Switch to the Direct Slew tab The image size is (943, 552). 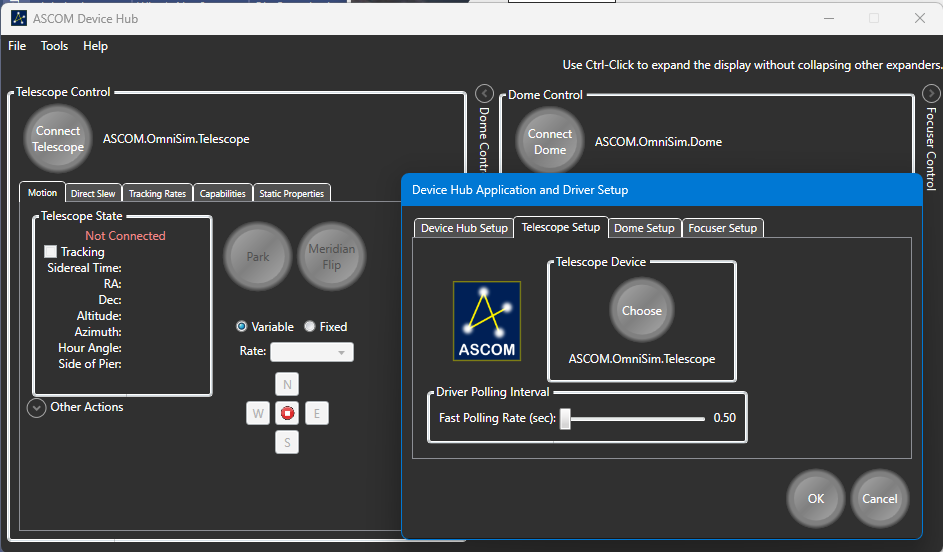point(93,193)
